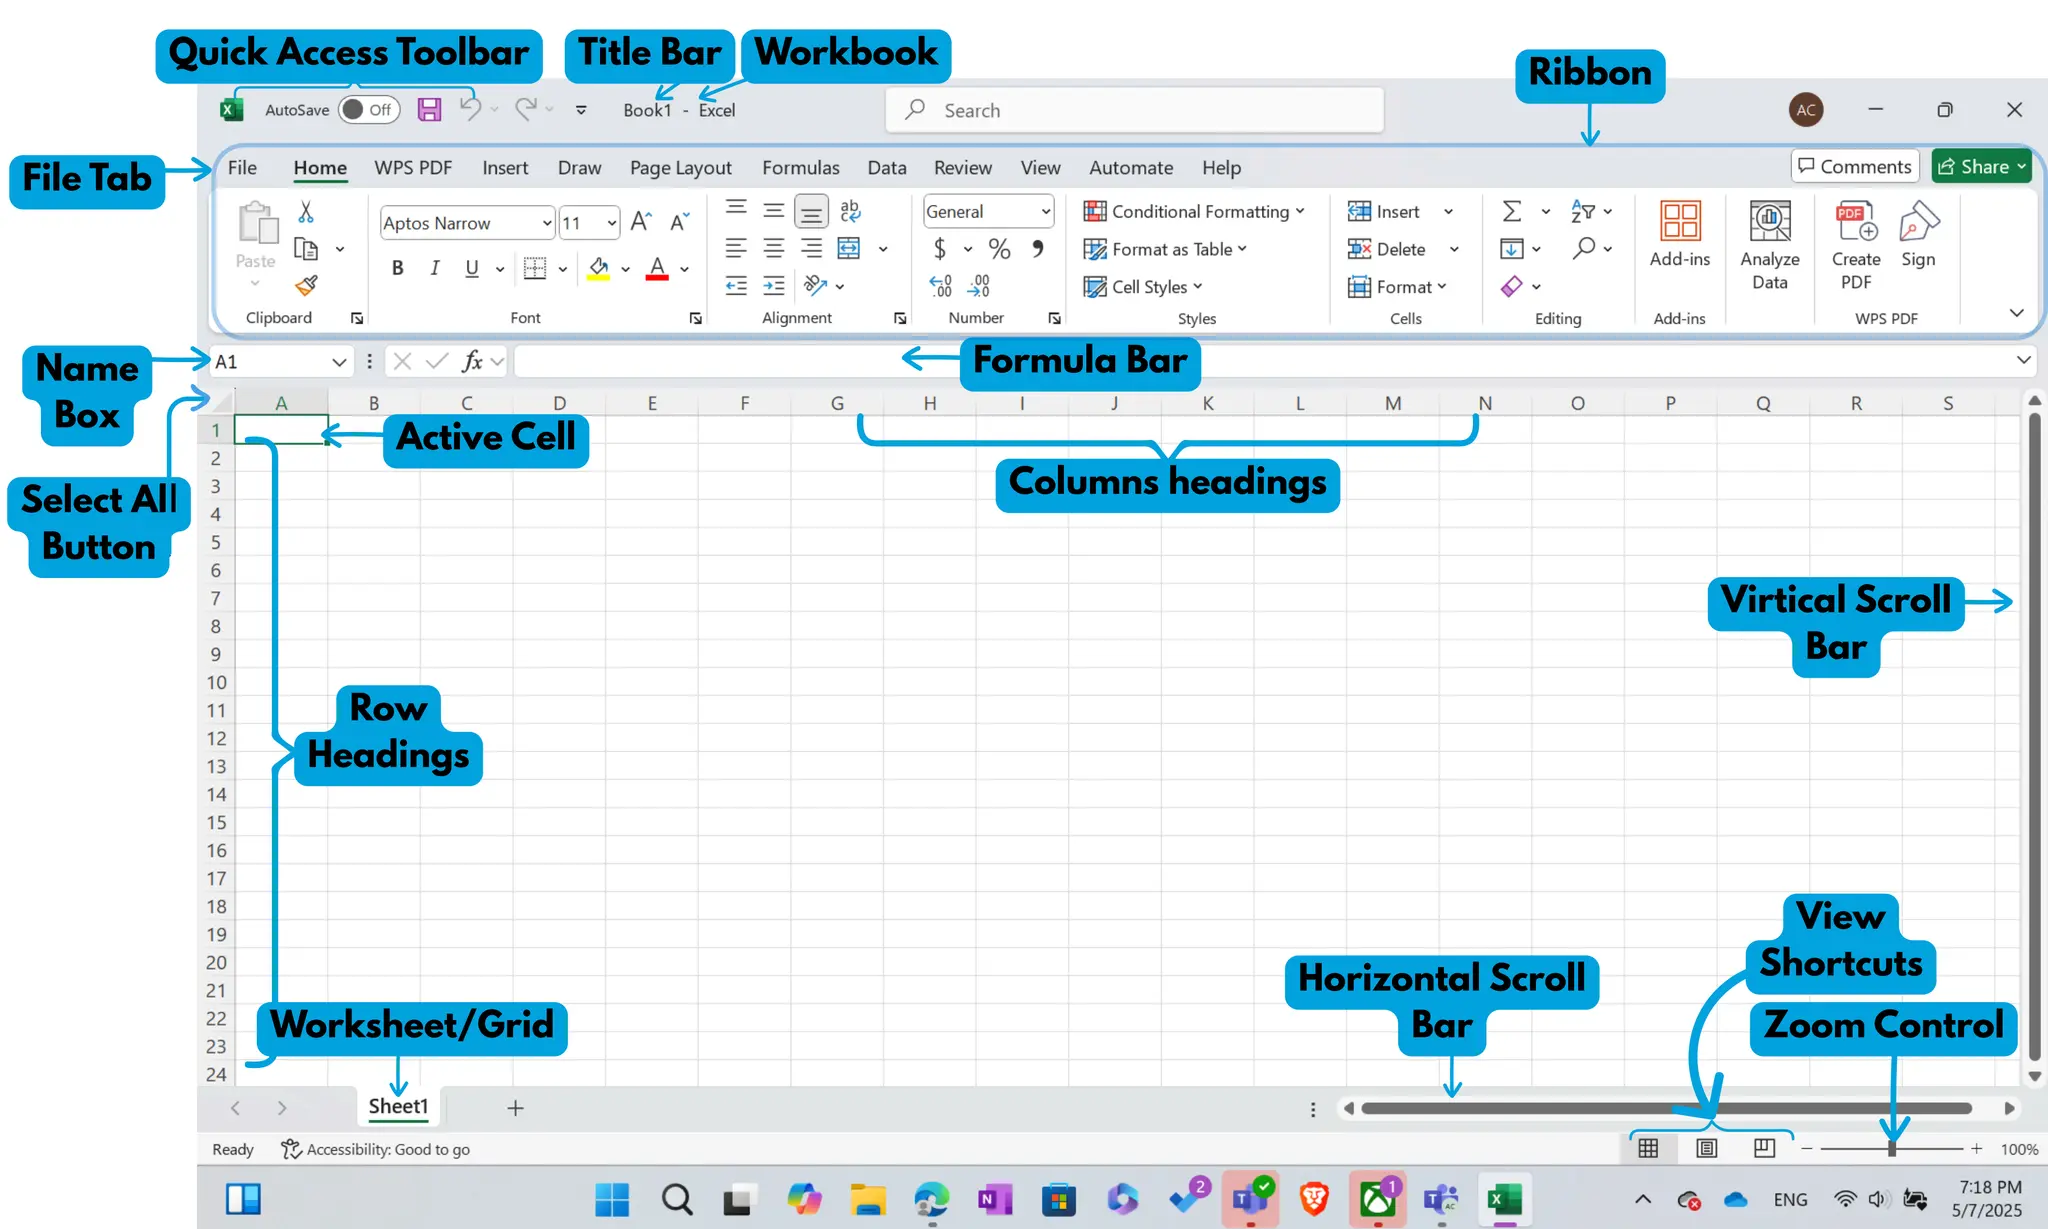Click the Copy icon in Clipboard group

click(306, 249)
